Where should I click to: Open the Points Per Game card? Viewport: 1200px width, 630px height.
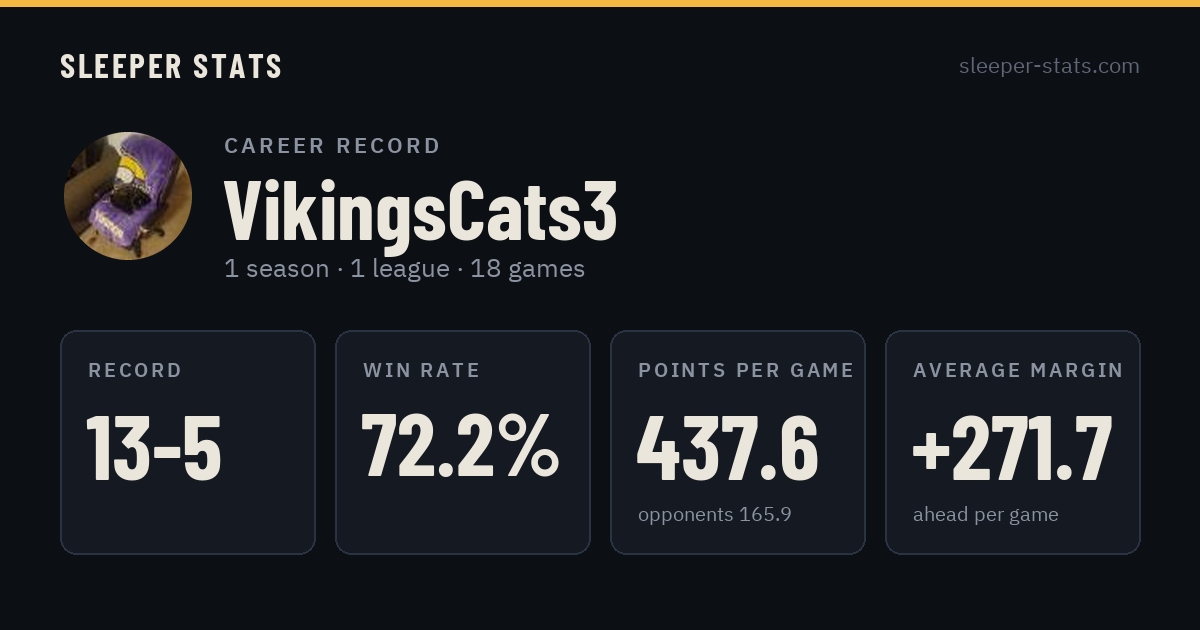[738, 442]
